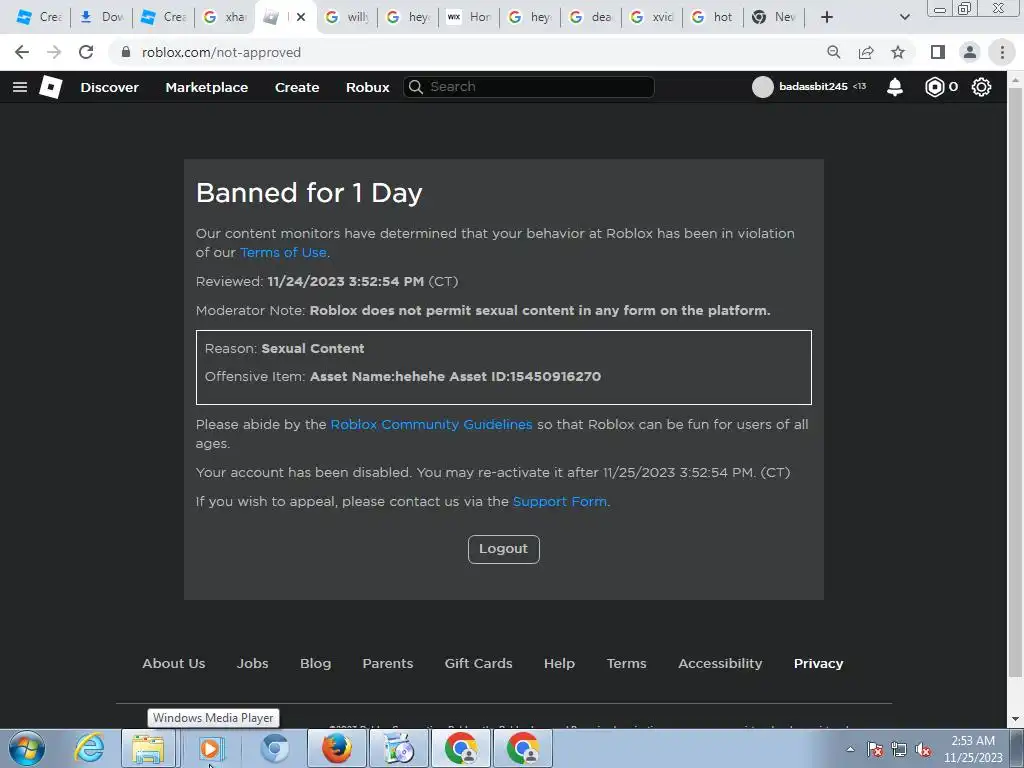Close the active Roblox tab
This screenshot has height=768, width=1024.
coord(300,17)
